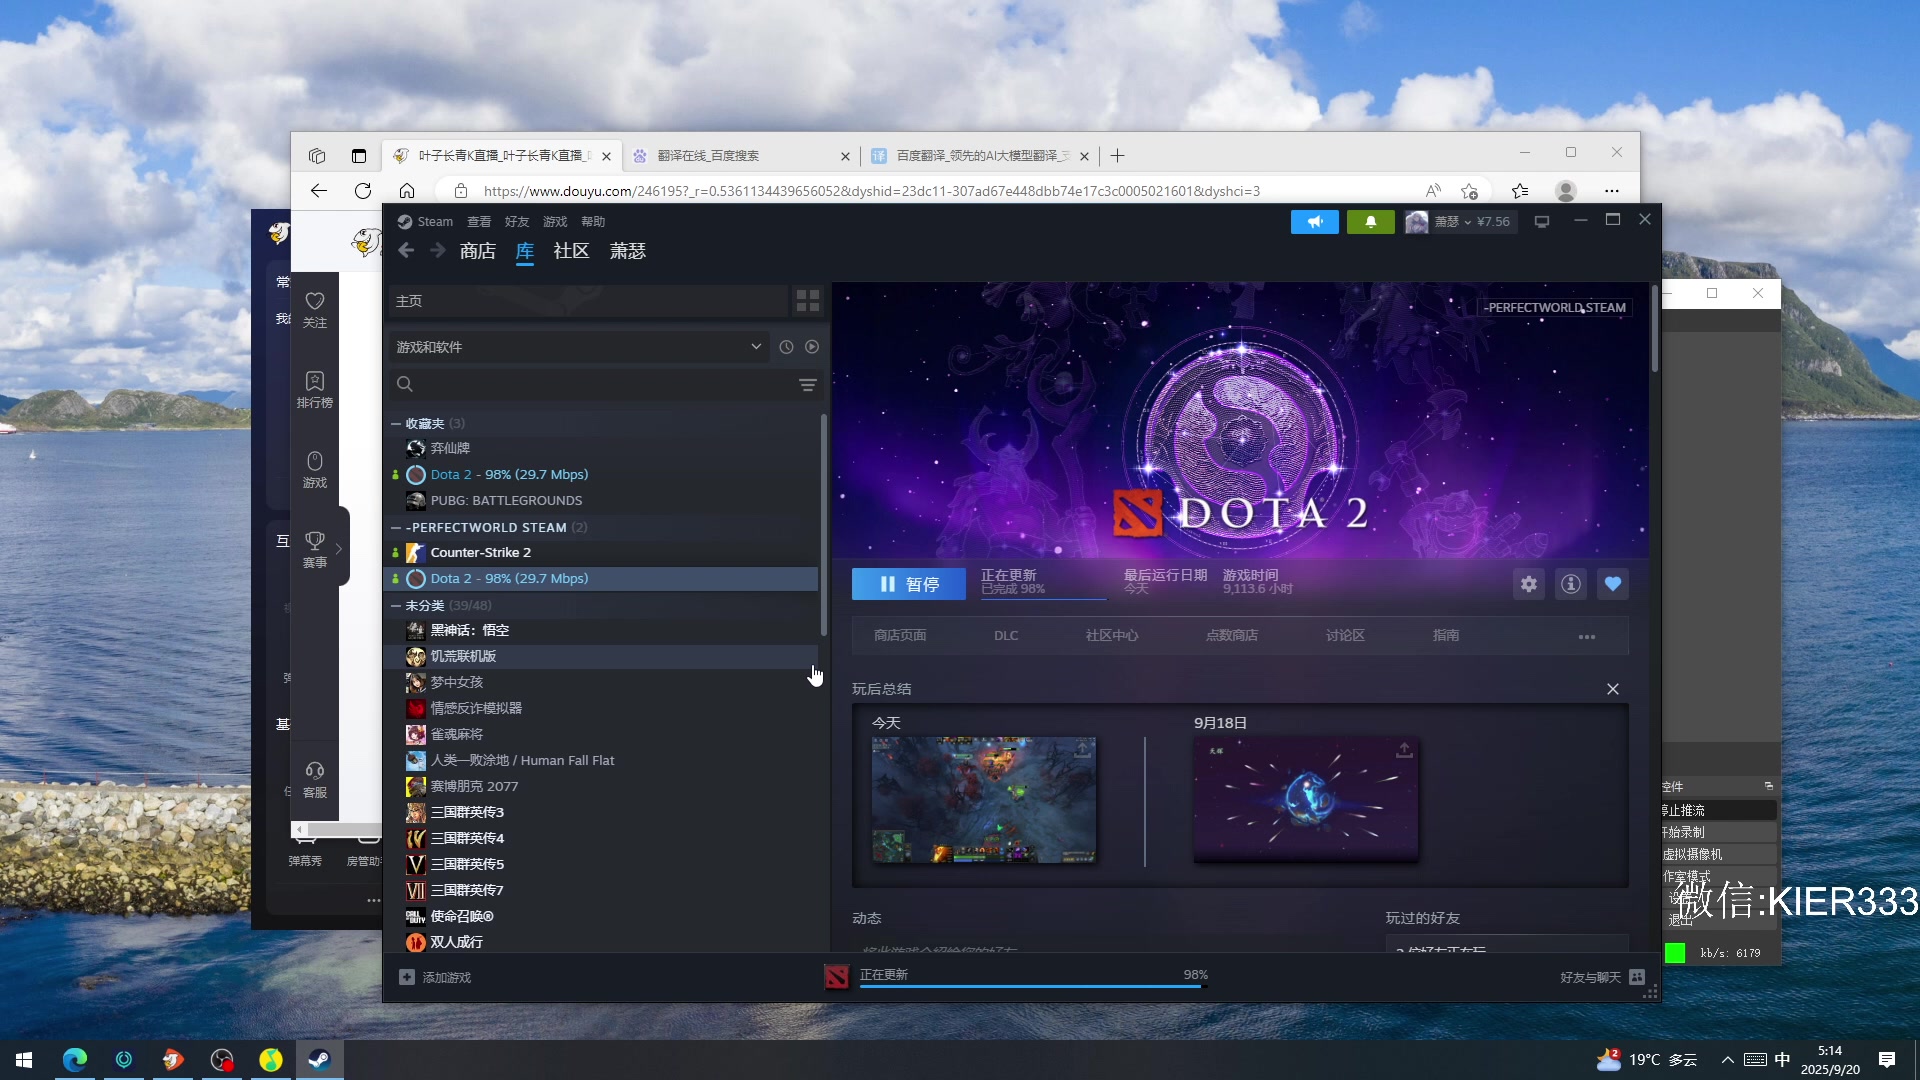Click the Dota 2 download icon in bottom bar
Image resolution: width=1920 pixels, height=1080 pixels.
[x=837, y=977]
